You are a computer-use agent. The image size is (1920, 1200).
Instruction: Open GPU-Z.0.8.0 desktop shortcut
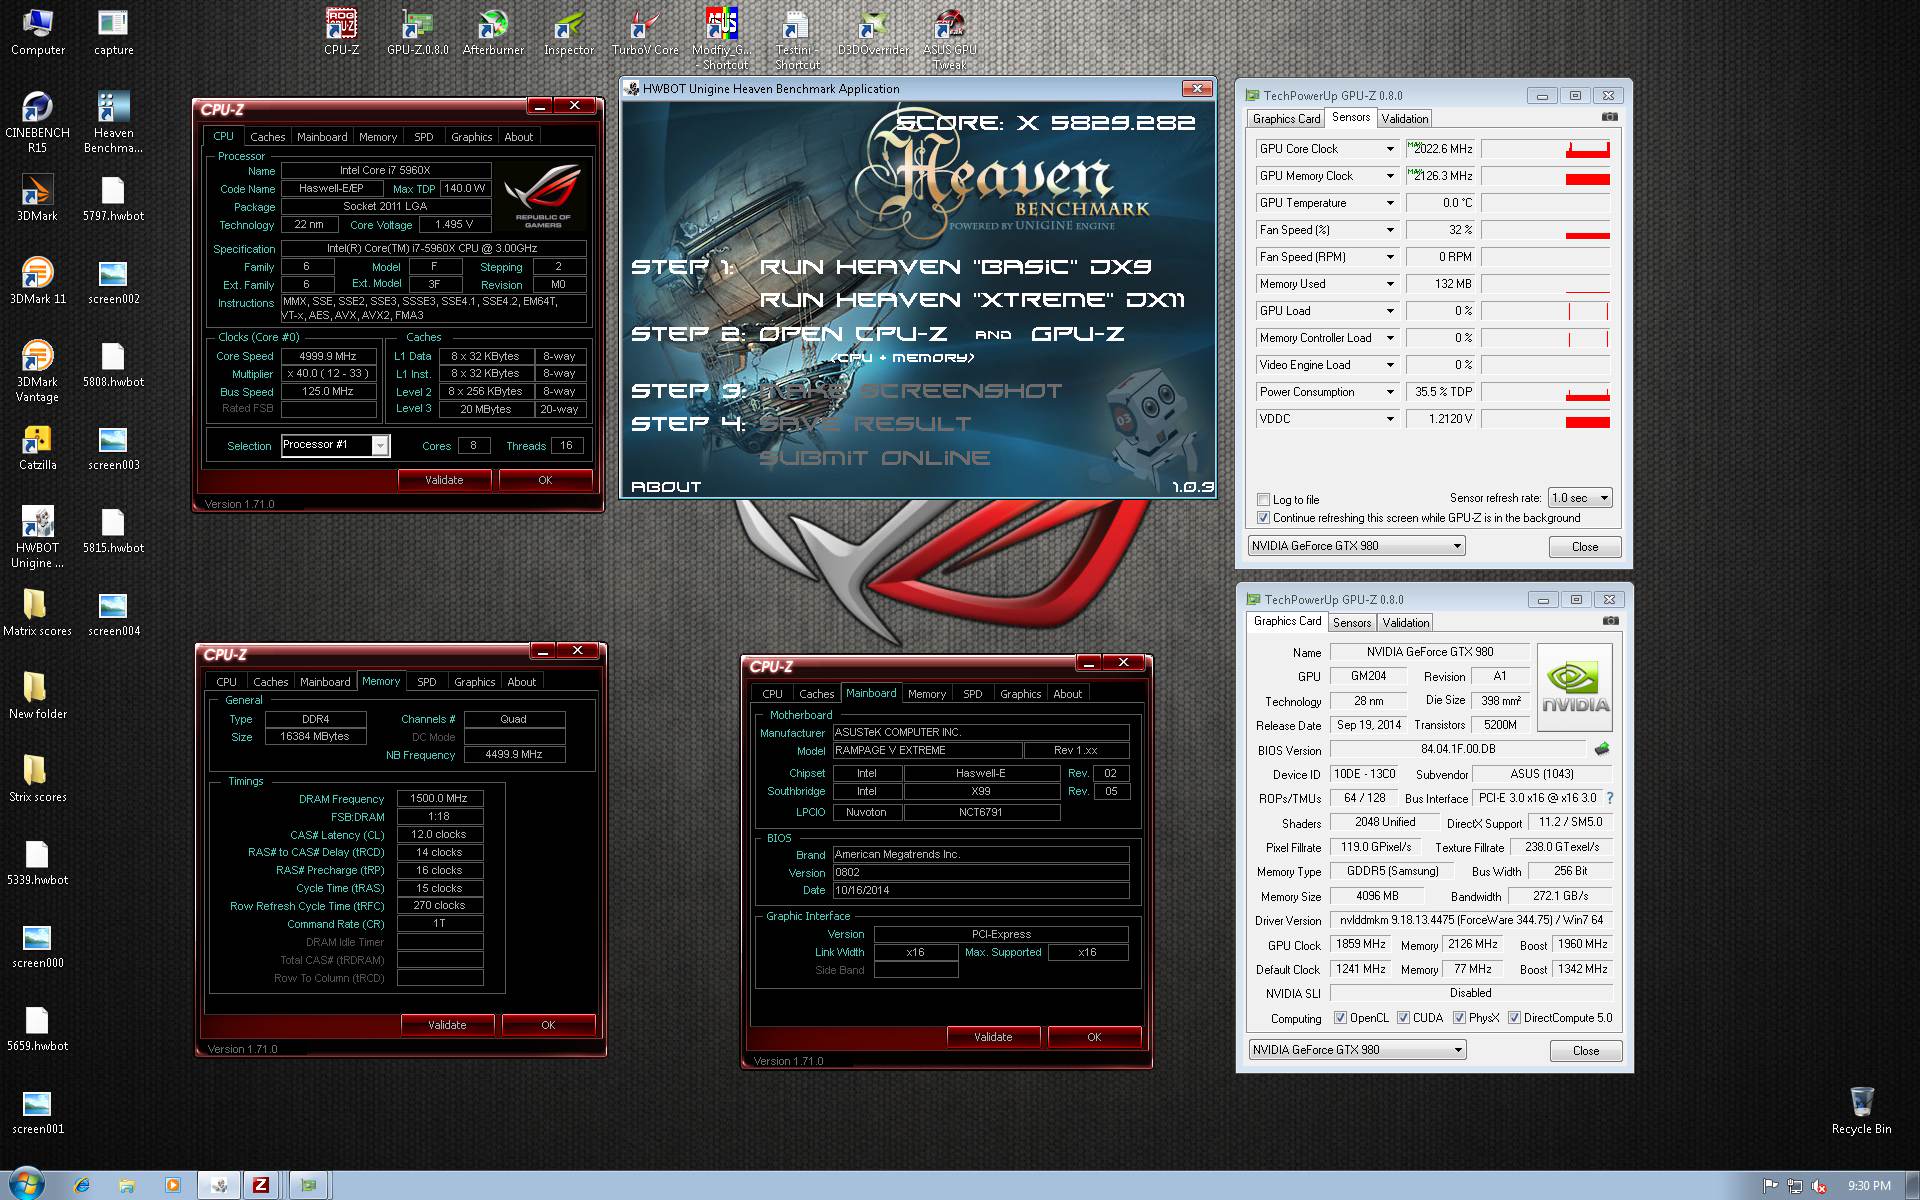pyautogui.click(x=417, y=31)
